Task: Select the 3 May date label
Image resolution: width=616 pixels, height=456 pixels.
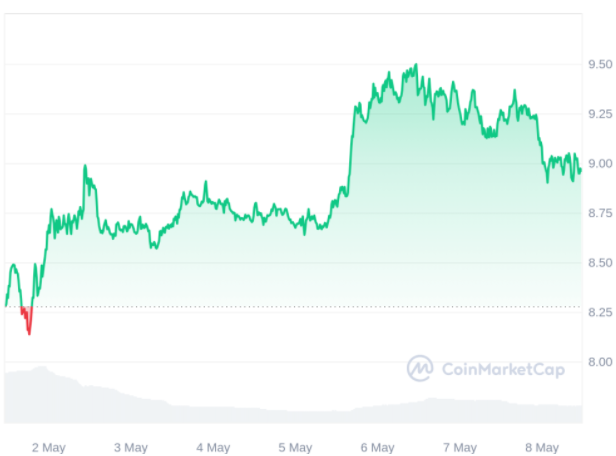Action: pyautogui.click(x=131, y=446)
